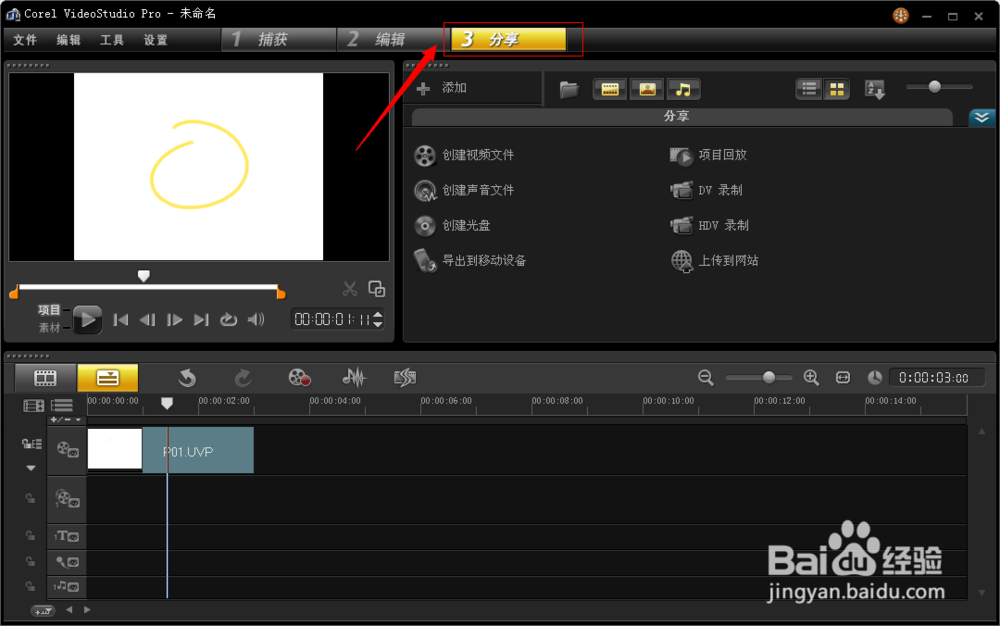Collapse the options panel chevron

pyautogui.click(x=982, y=117)
